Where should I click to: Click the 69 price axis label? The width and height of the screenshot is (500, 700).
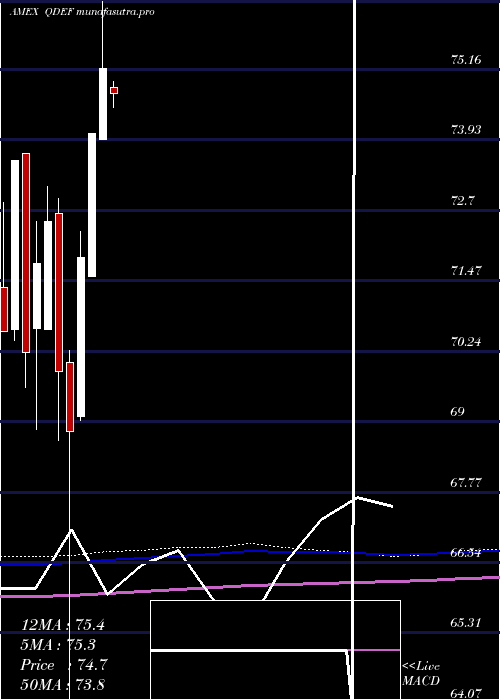point(458,412)
